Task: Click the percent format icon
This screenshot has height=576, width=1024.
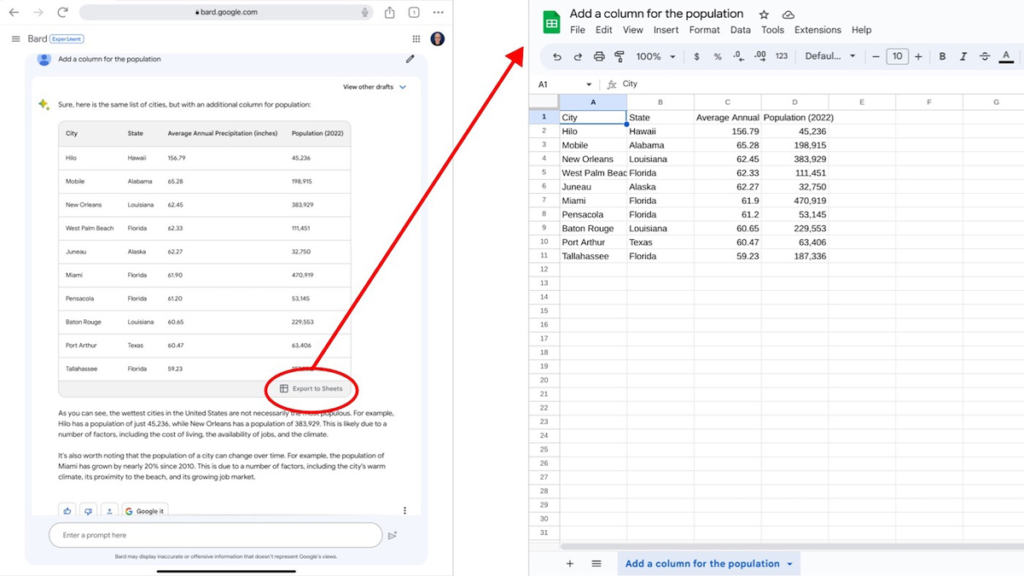Action: (719, 57)
